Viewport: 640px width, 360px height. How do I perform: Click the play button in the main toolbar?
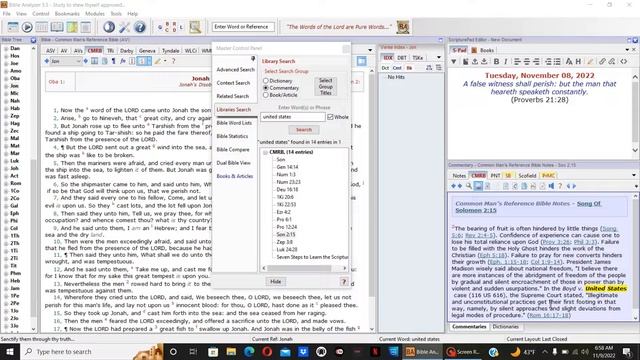(x=27, y=27)
